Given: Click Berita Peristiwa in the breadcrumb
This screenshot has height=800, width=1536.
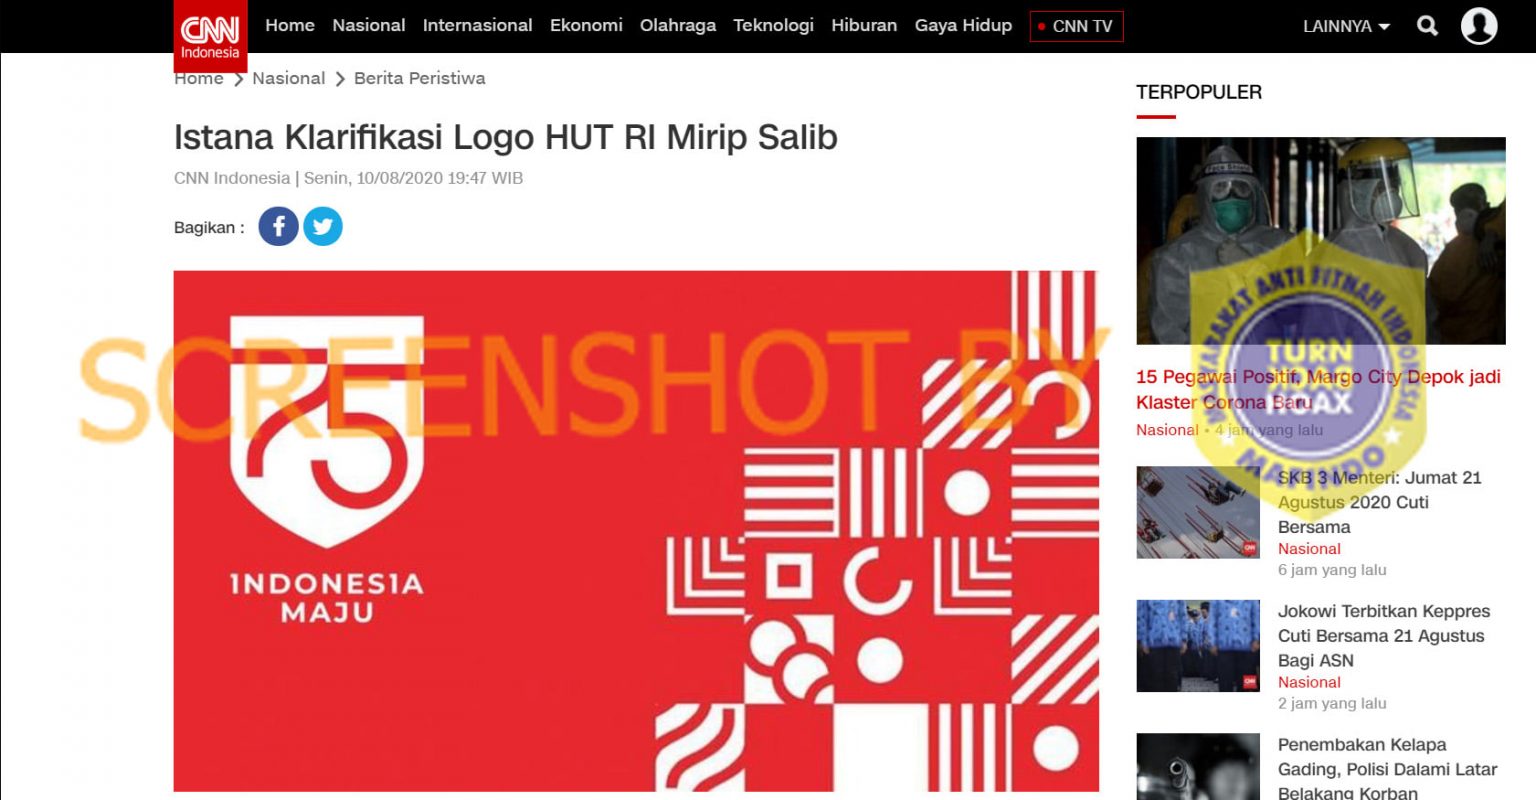Looking at the screenshot, I should (x=420, y=78).
